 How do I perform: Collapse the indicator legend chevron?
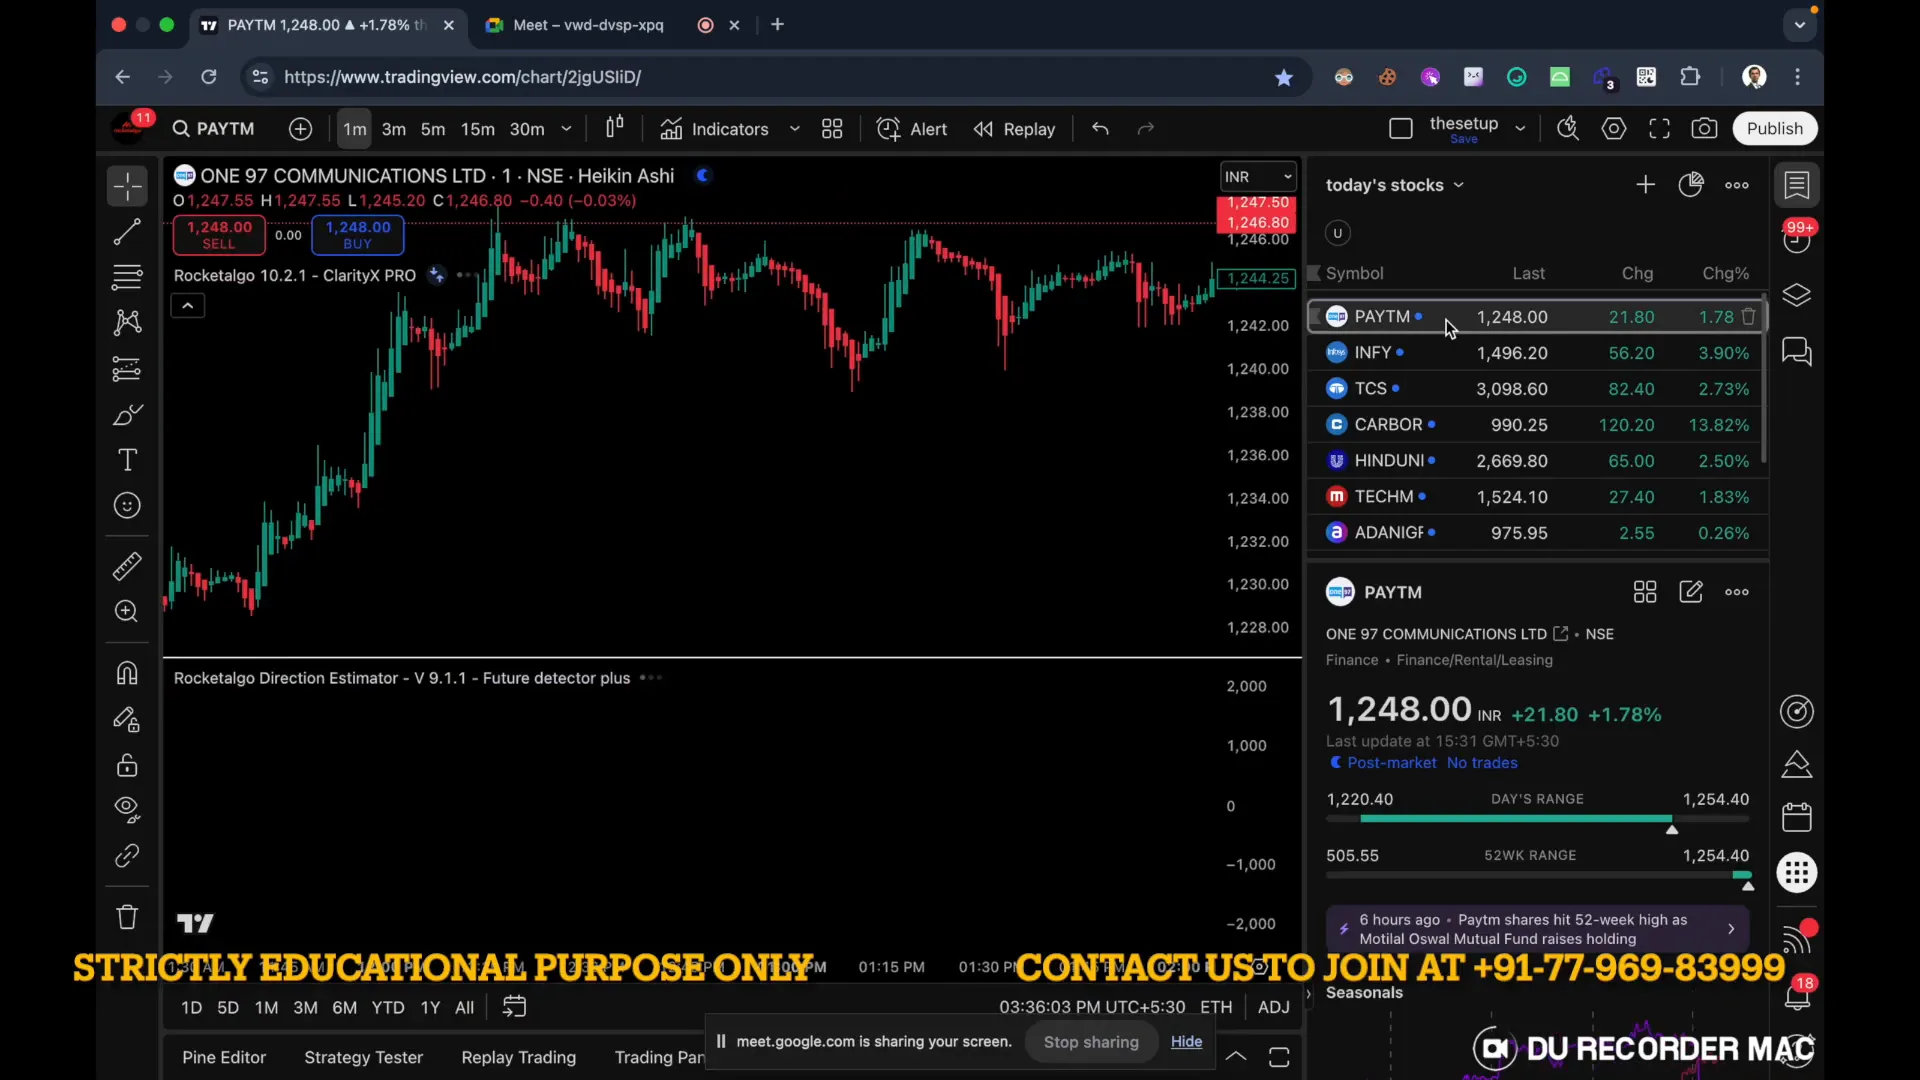188,306
